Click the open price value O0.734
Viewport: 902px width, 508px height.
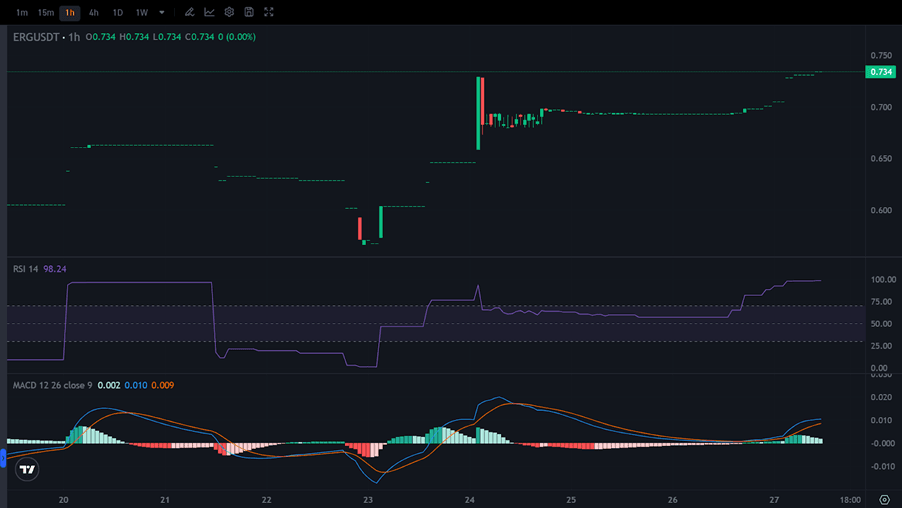click(101, 37)
